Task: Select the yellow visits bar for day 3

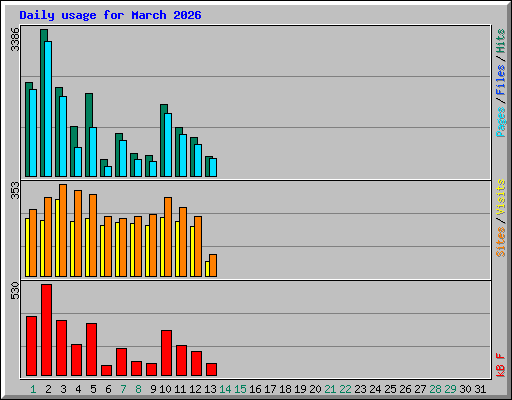Action: 57,238
